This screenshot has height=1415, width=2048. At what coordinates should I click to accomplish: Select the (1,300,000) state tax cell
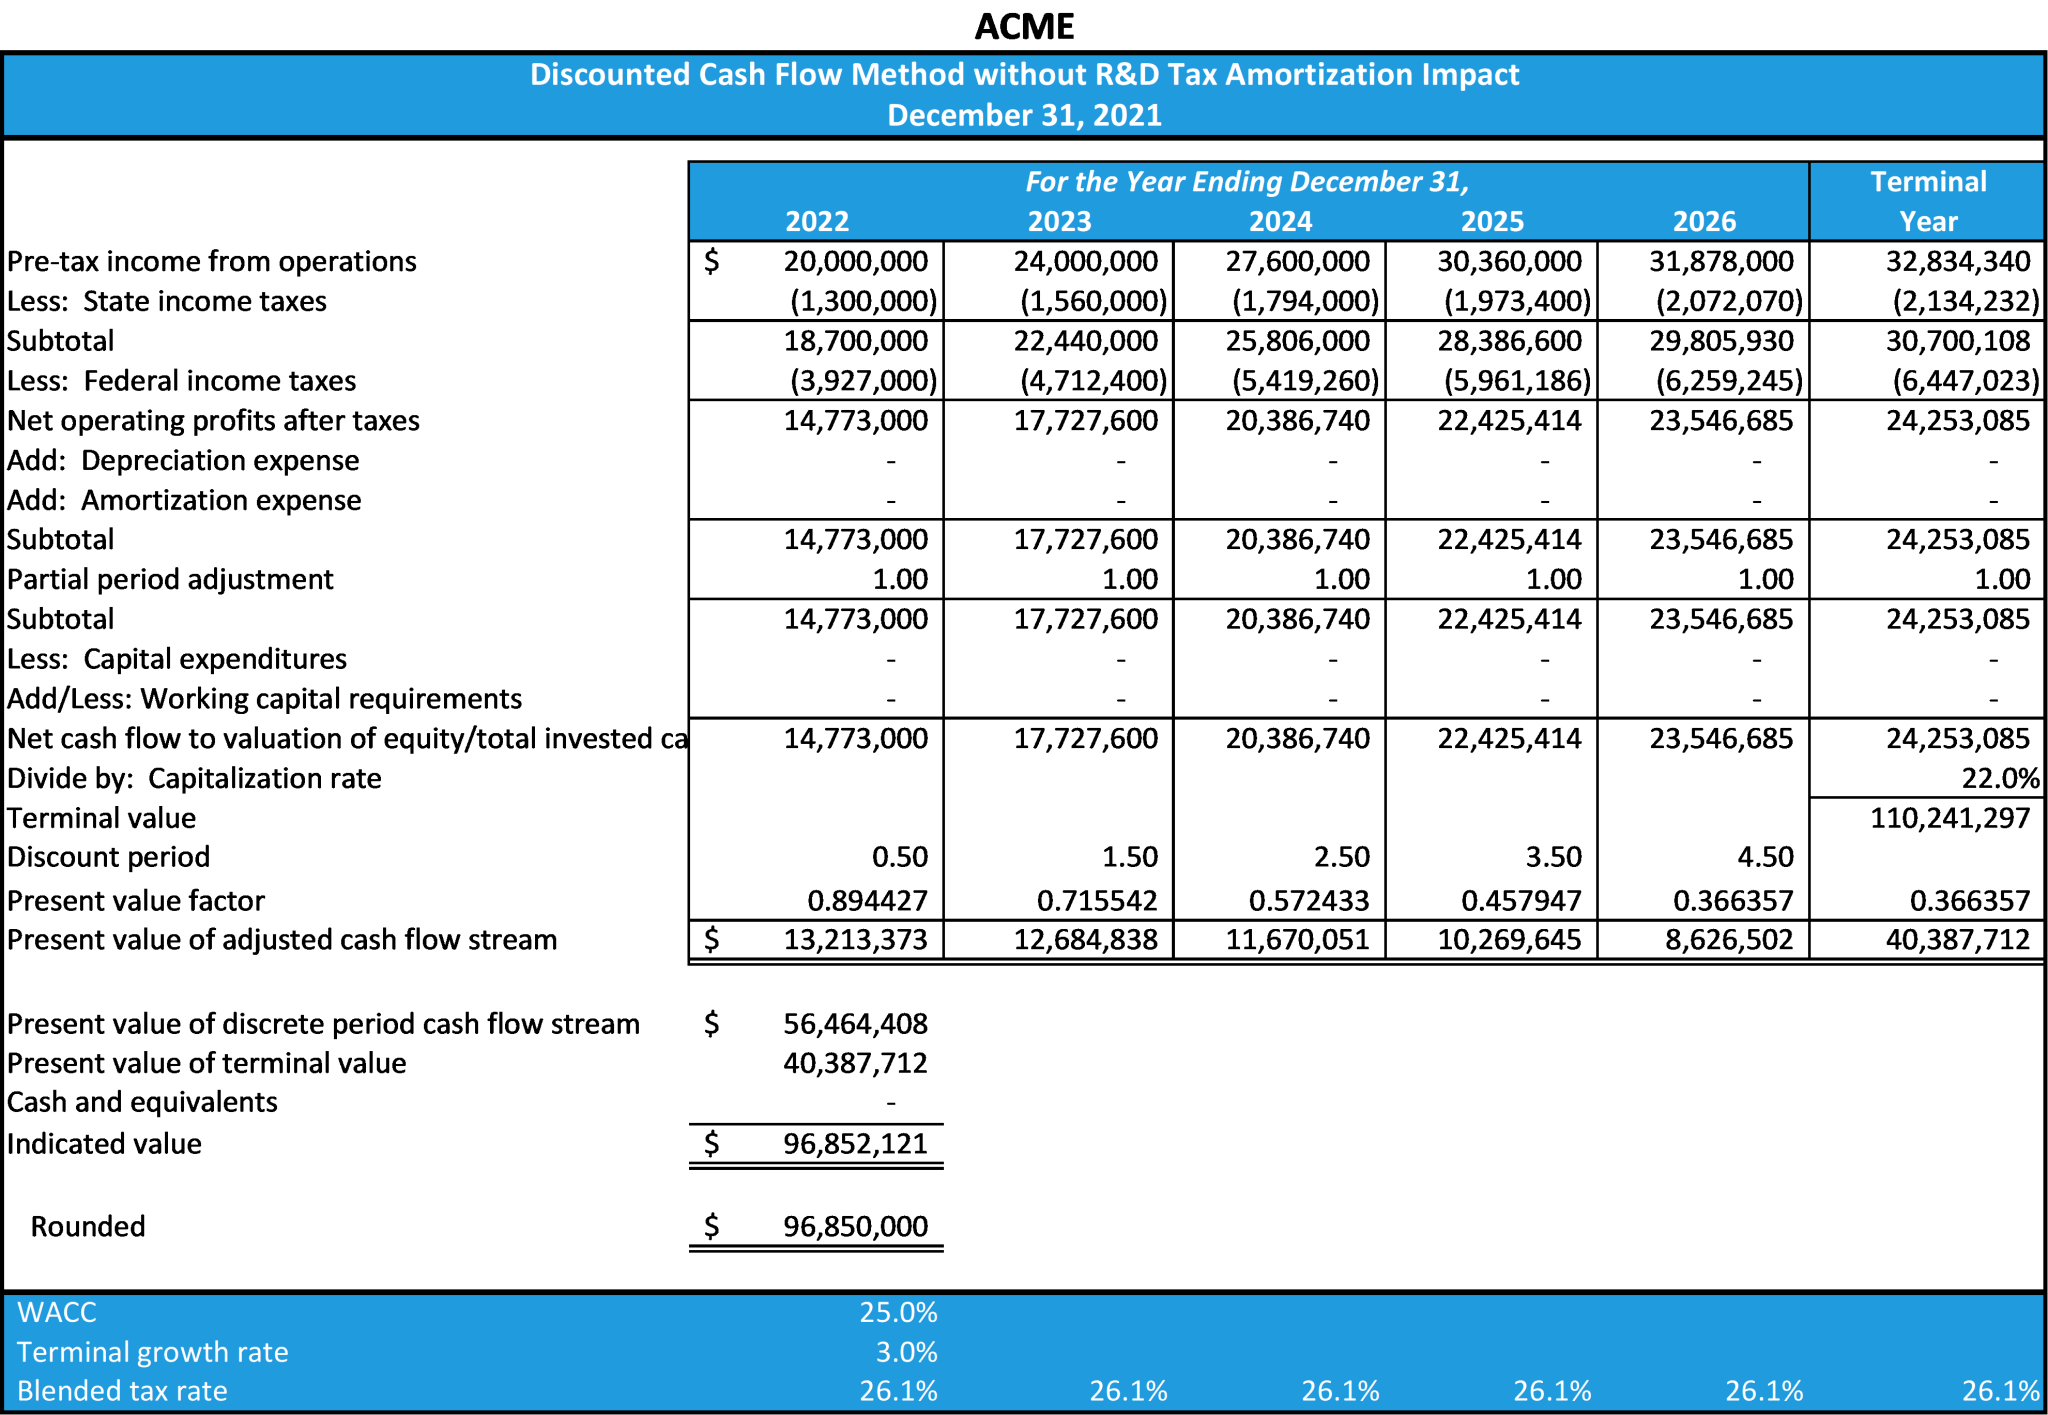tap(864, 301)
